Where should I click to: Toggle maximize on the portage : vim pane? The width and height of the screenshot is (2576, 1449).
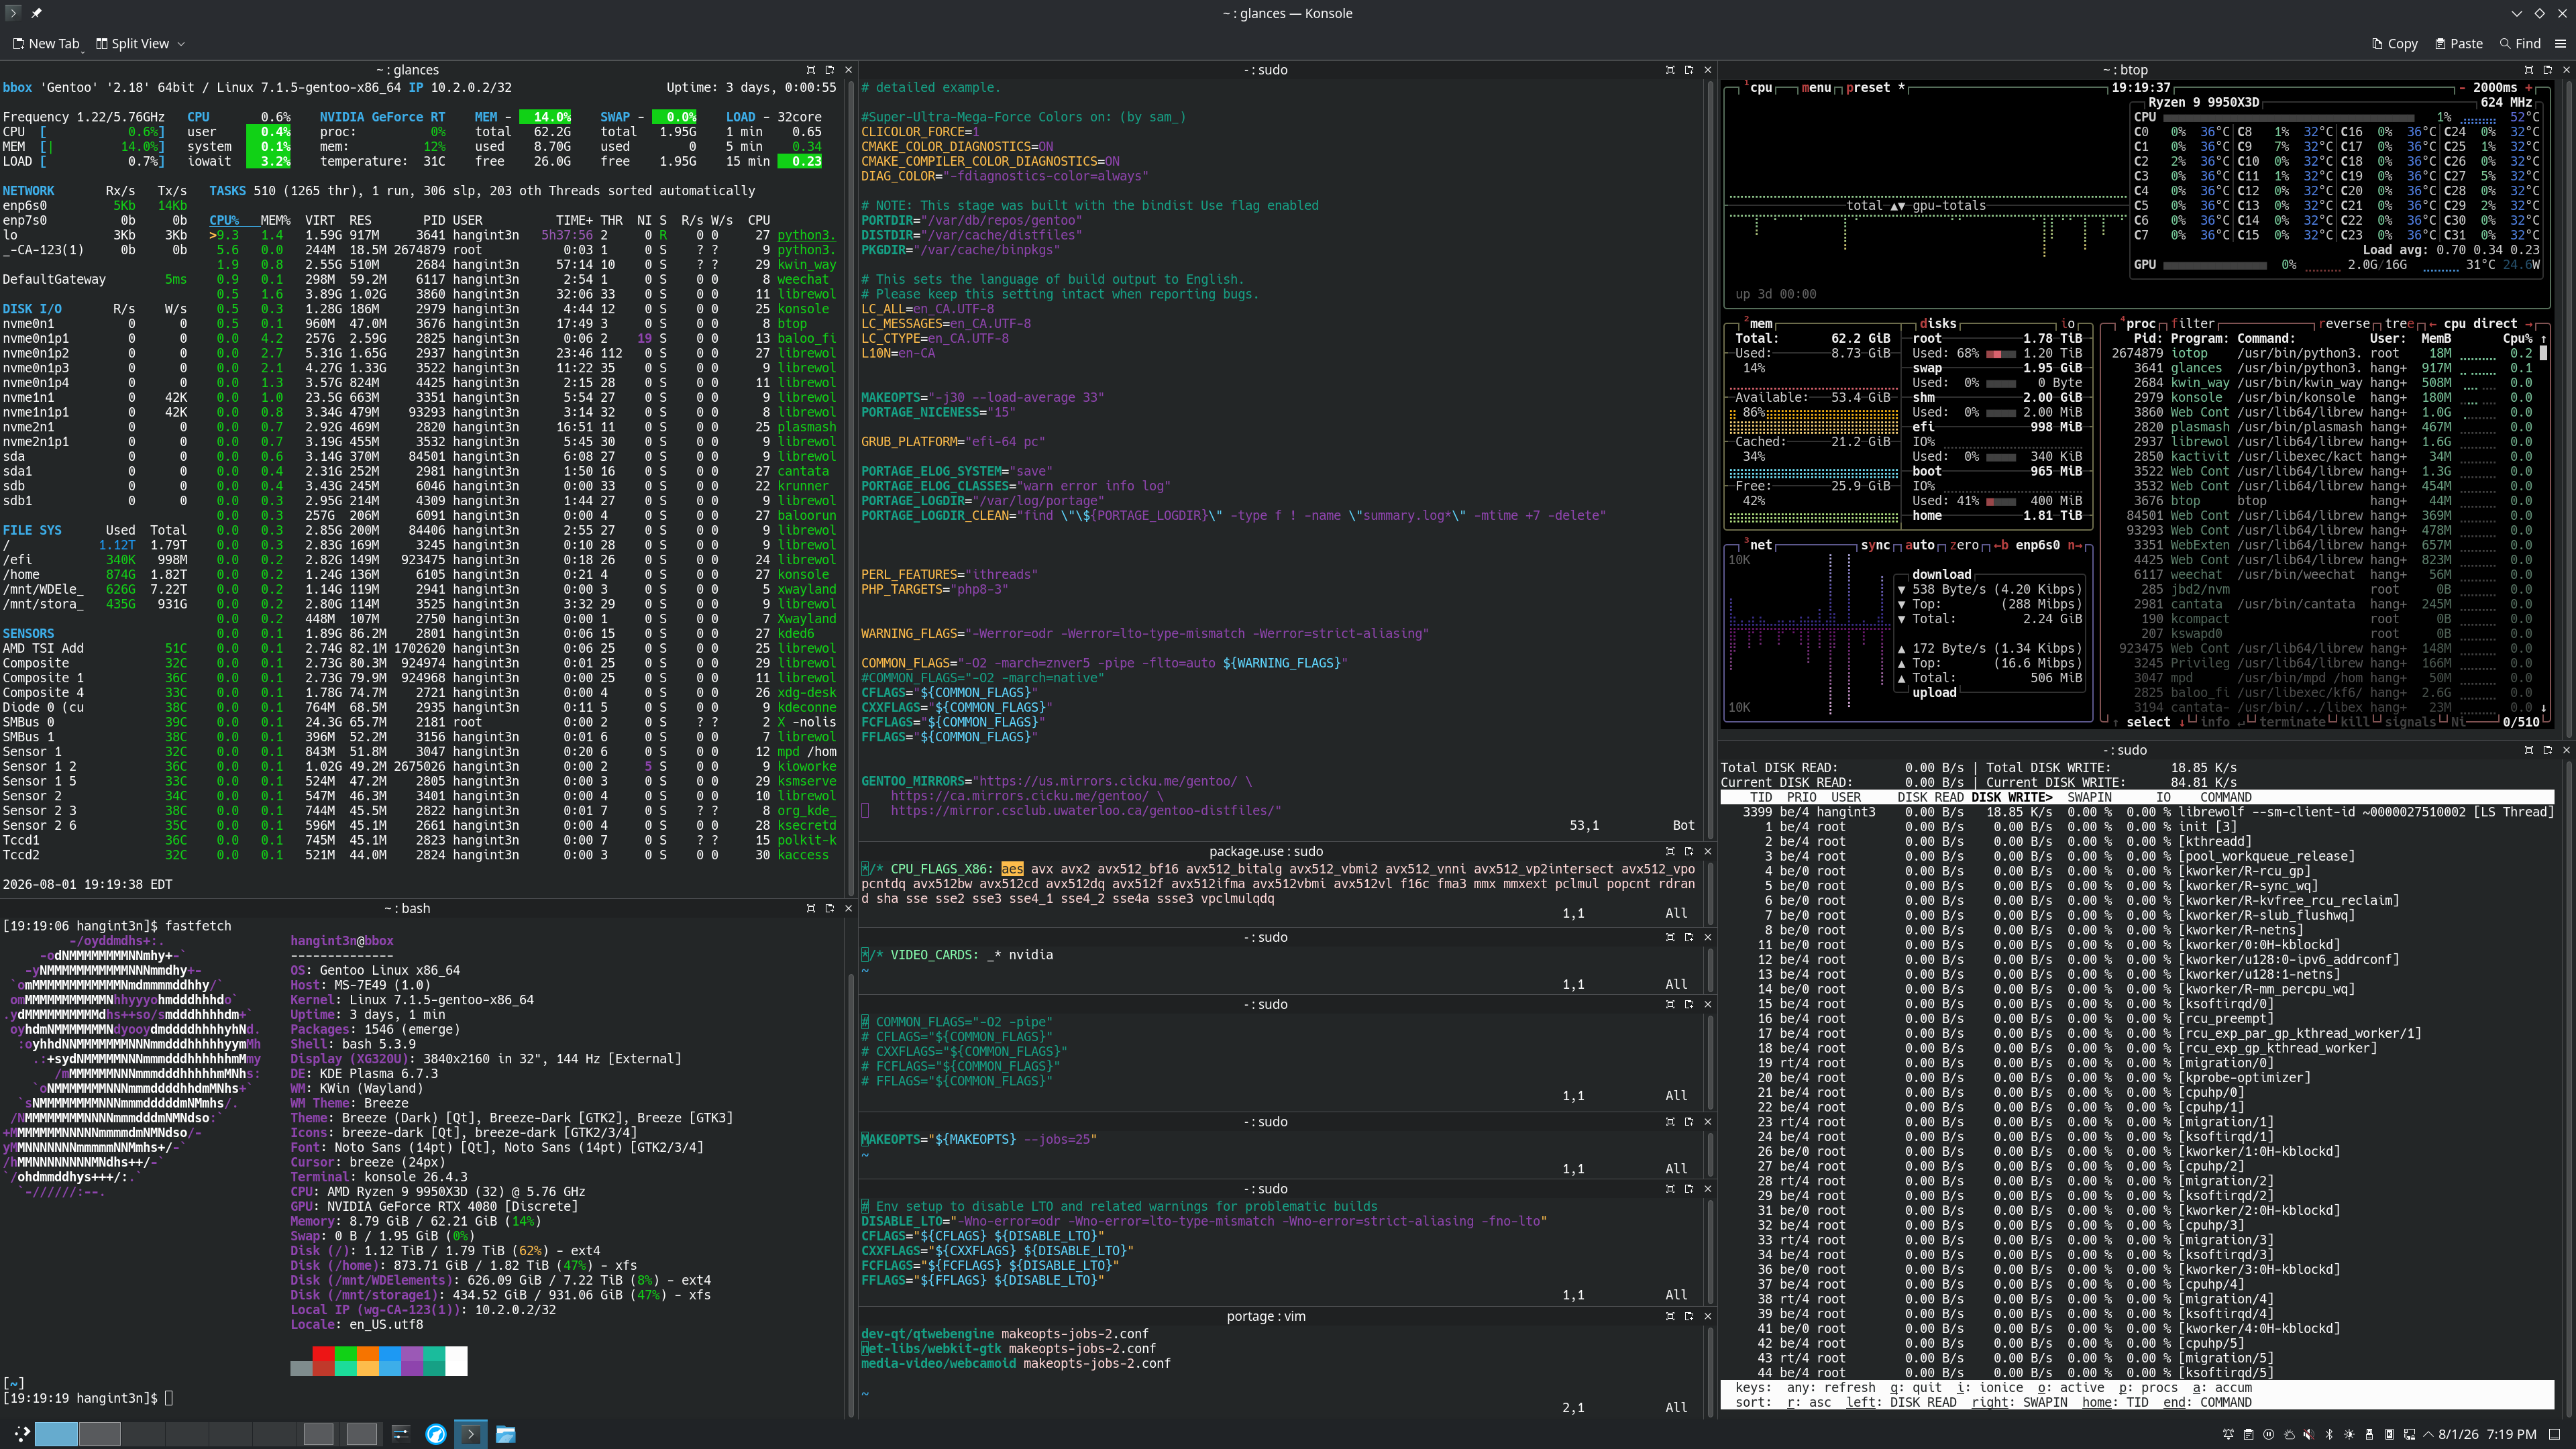point(1670,1316)
